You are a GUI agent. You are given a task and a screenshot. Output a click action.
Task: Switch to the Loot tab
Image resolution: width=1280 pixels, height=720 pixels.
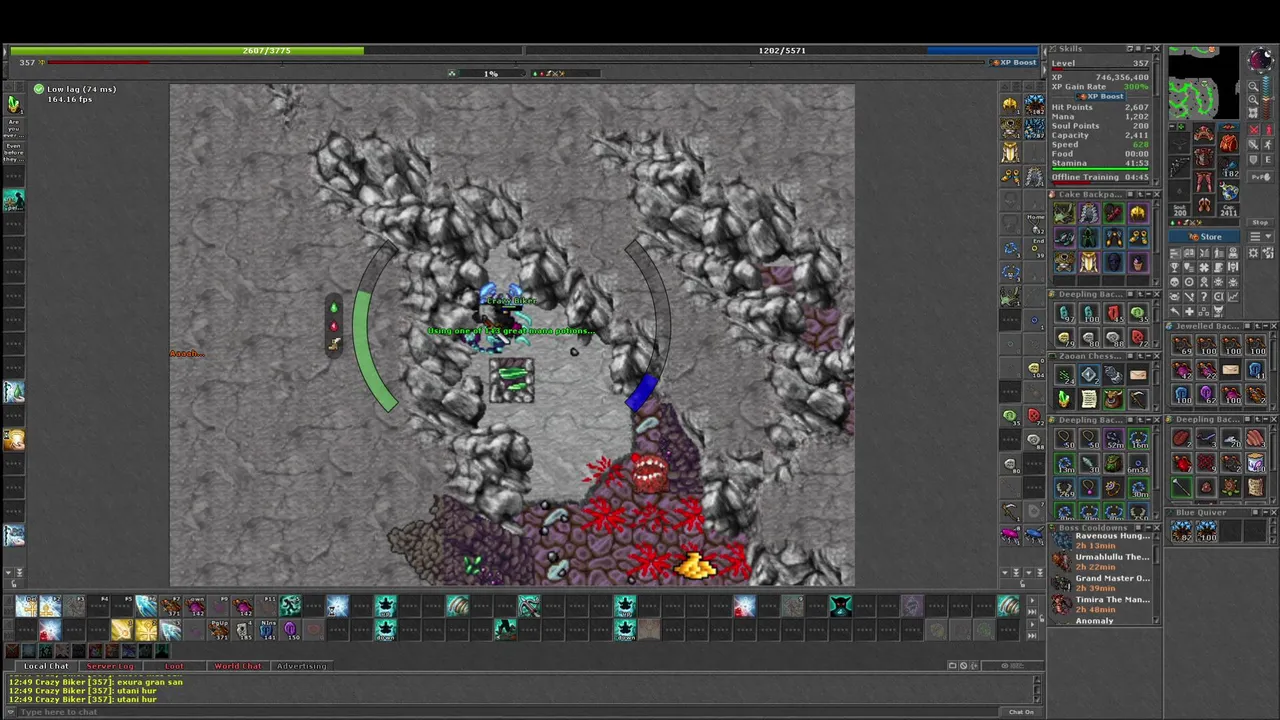174,666
